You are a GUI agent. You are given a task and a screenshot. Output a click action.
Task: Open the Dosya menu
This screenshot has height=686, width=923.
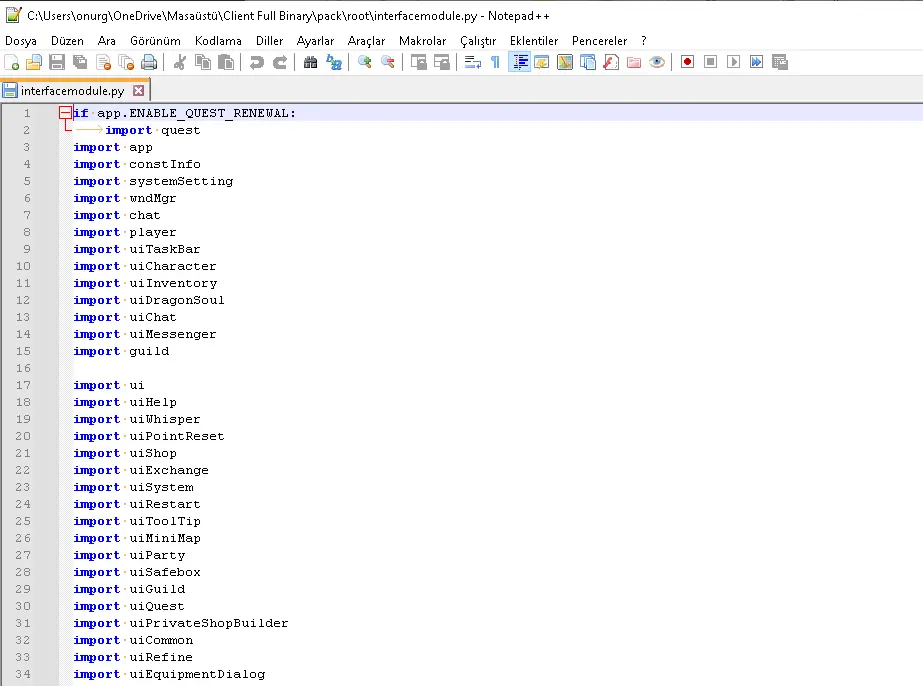[21, 41]
